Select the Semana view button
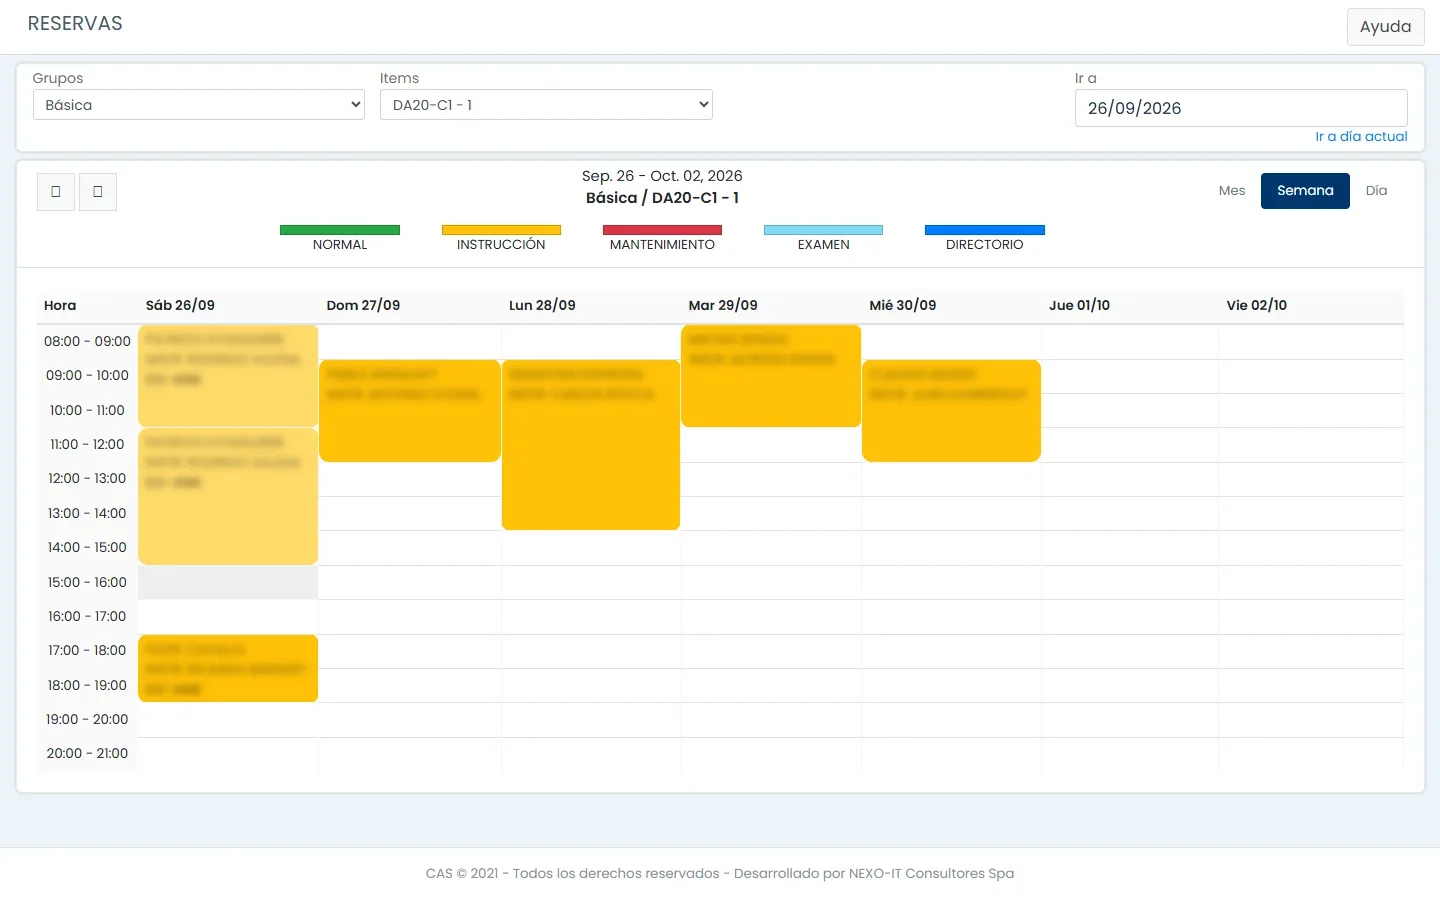 (x=1305, y=191)
